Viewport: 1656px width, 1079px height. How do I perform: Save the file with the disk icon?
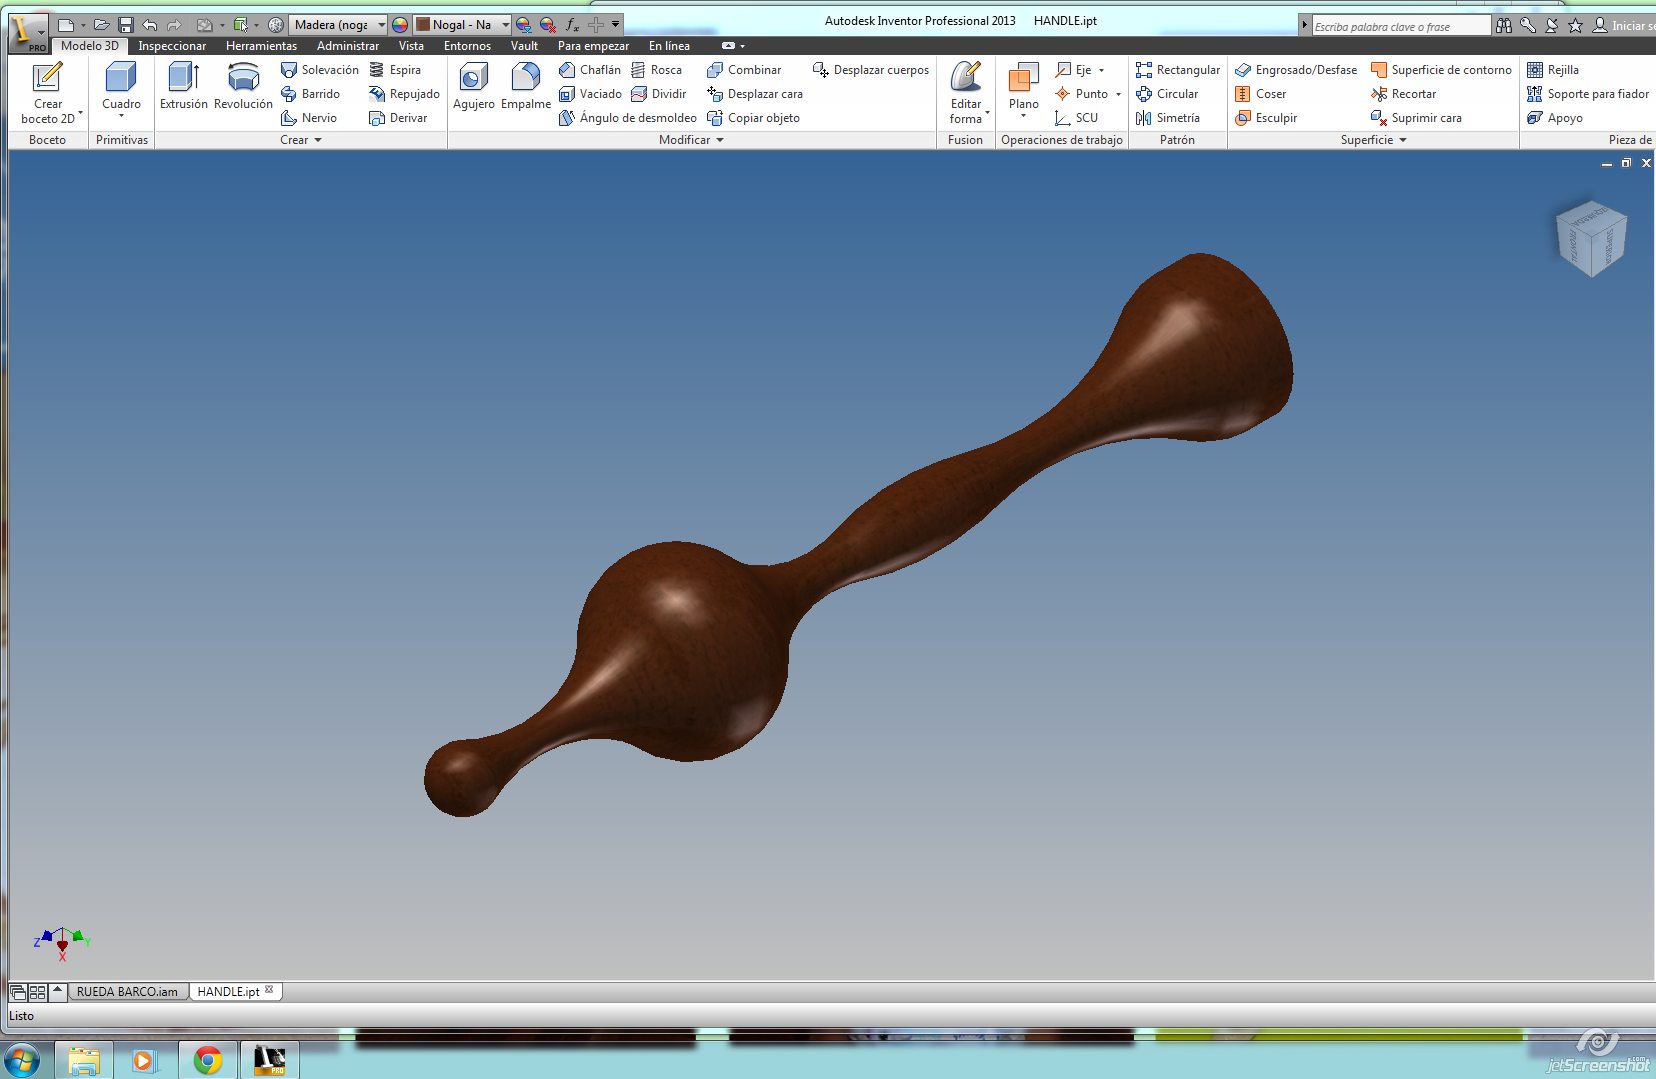(x=125, y=25)
